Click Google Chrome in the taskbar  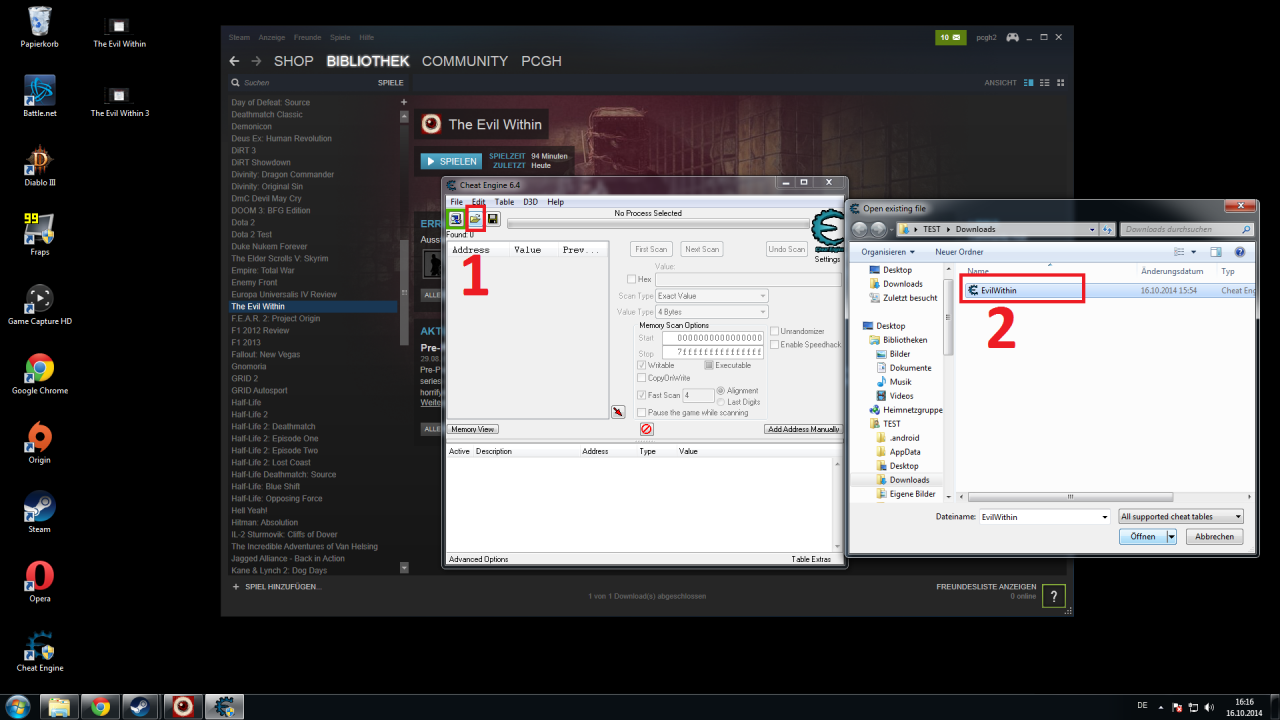(100, 707)
